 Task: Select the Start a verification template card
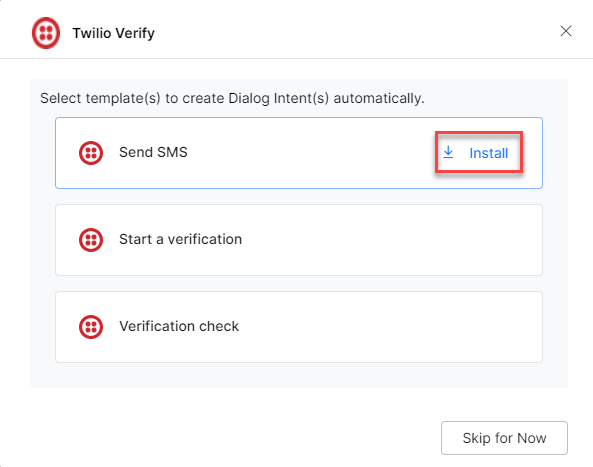point(299,240)
